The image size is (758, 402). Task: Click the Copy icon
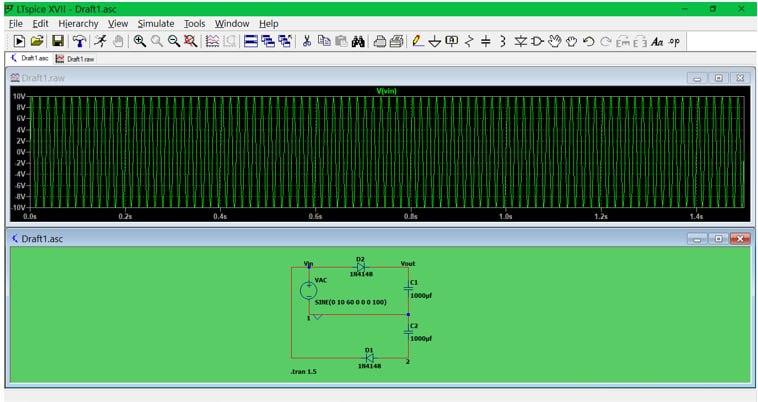tap(324, 42)
